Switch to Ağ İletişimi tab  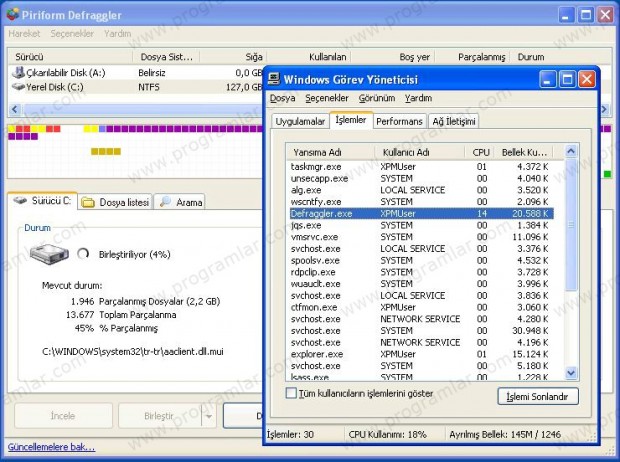pyautogui.click(x=454, y=121)
